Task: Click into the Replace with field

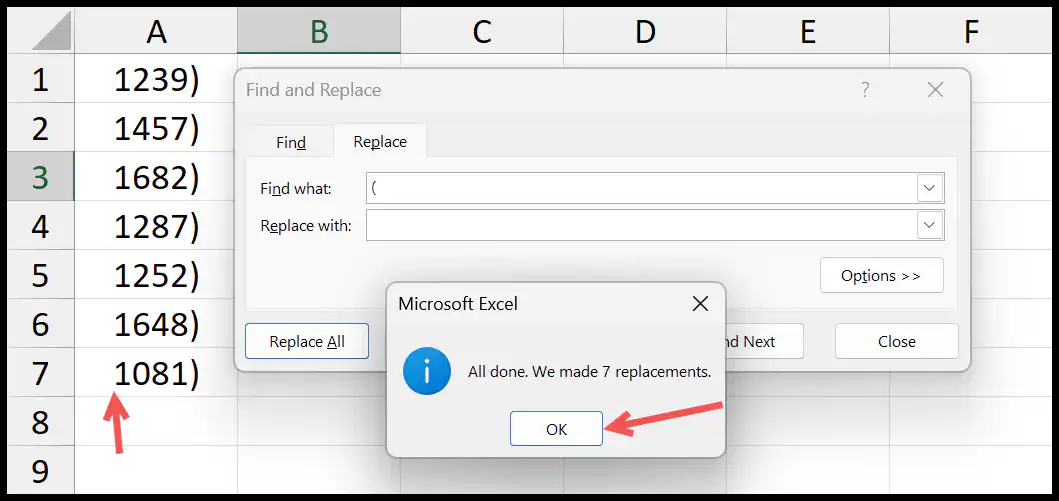Action: [642, 225]
